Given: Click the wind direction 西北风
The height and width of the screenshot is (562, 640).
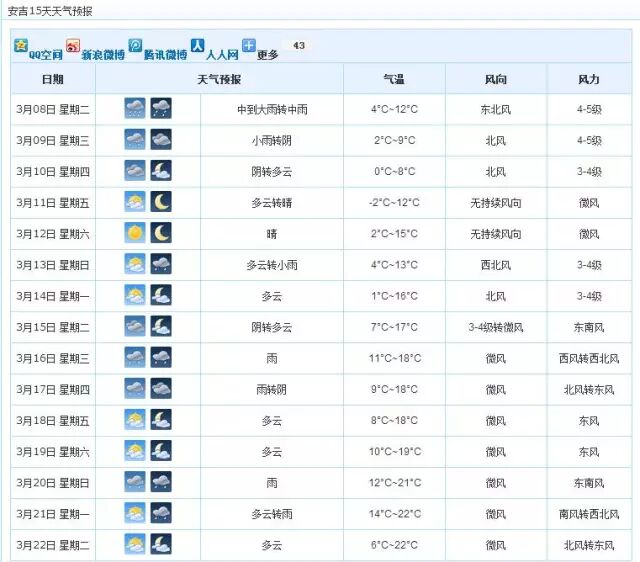Looking at the screenshot, I should click(x=496, y=265).
